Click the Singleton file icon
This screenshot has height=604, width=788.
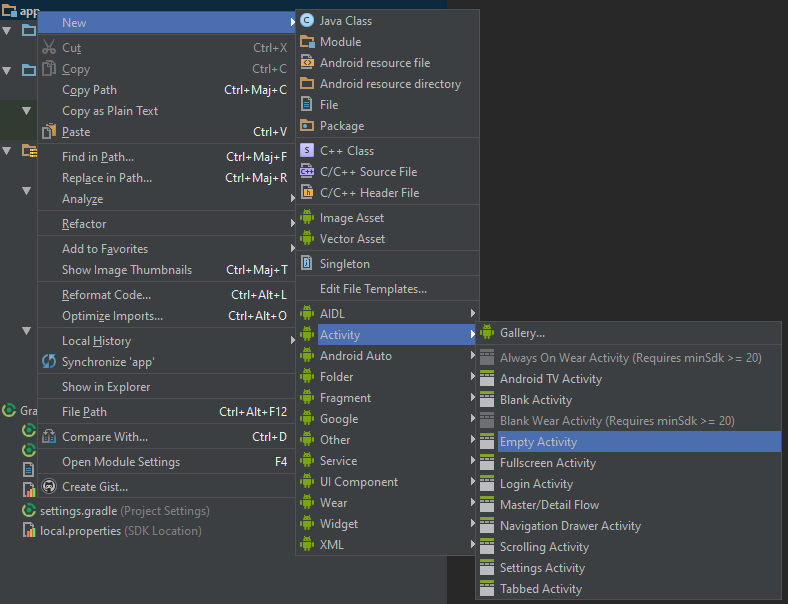coord(307,264)
